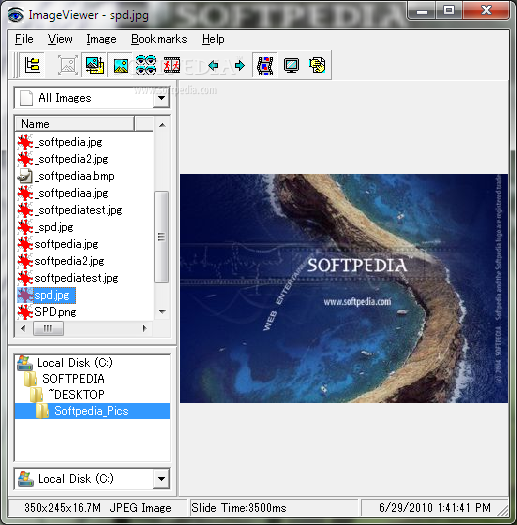517x525 pixels.
Task: Select SPD.png in file list
Action: coord(55,312)
